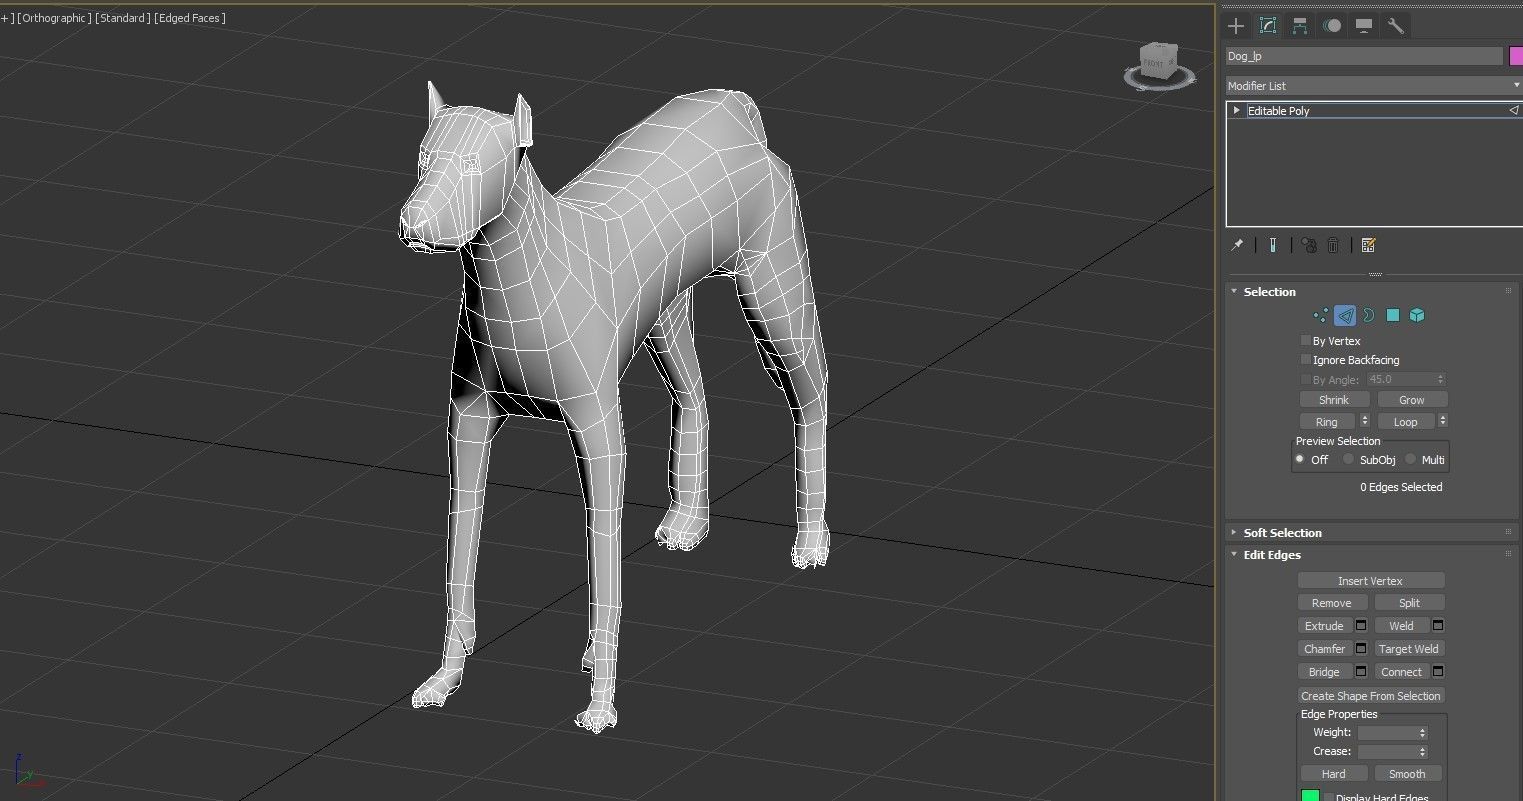This screenshot has width=1523, height=801.
Task: Click Create Shape From Selection button
Action: pos(1371,696)
